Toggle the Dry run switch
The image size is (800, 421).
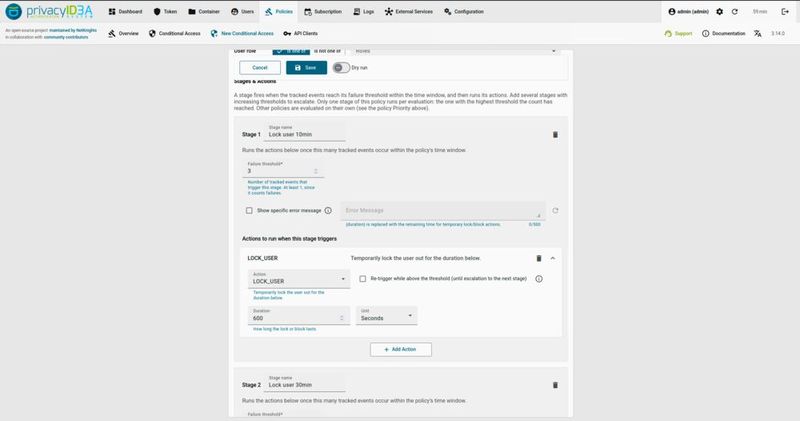tap(341, 67)
